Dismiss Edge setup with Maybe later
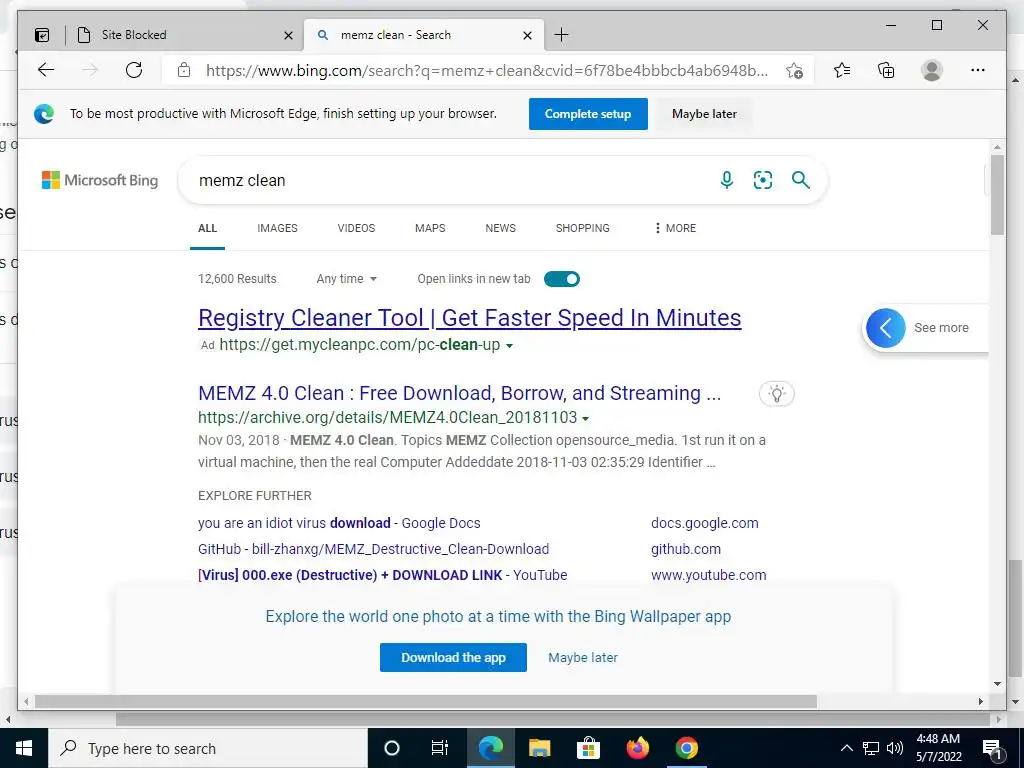1024x768 pixels. coord(704,114)
